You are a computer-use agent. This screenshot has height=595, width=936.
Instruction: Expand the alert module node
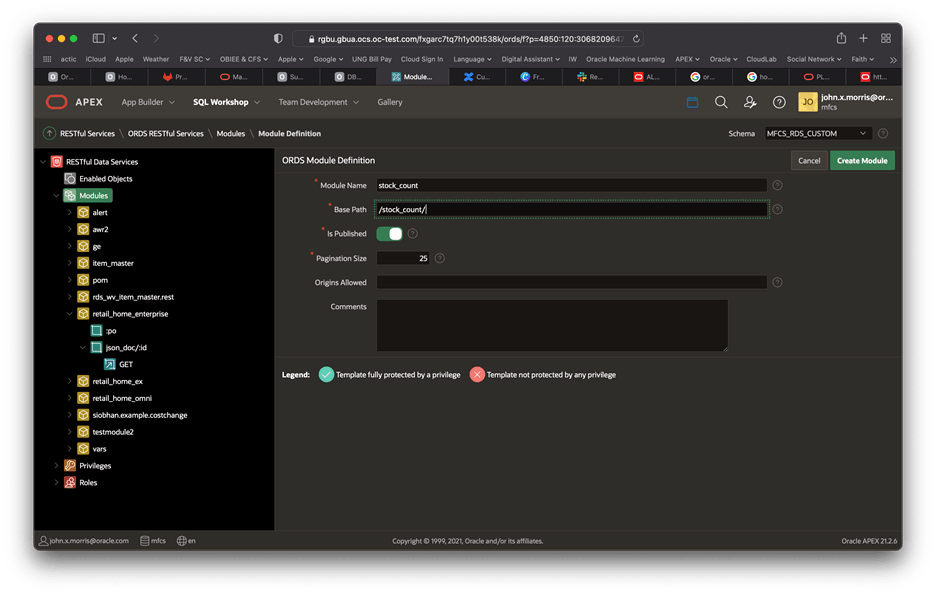[x=69, y=212]
